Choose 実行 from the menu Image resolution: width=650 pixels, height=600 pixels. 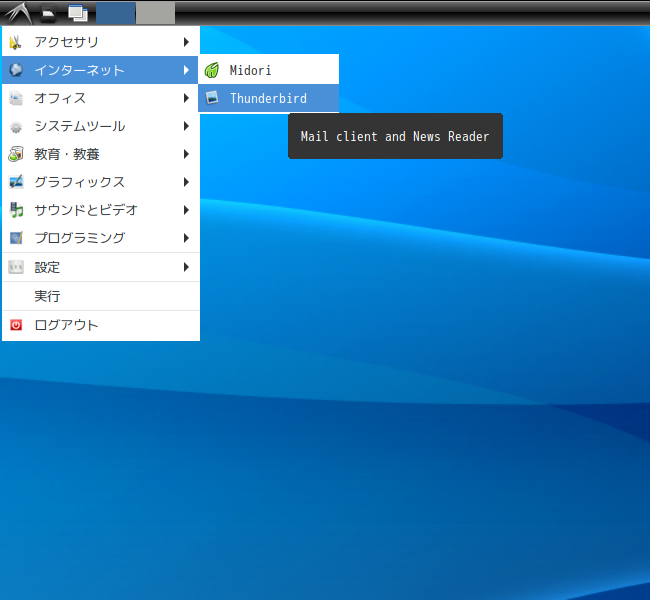point(101,296)
